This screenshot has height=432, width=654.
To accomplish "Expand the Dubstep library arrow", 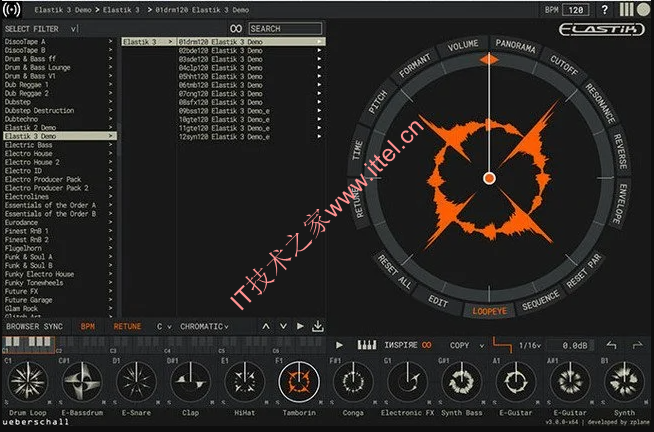I will [111, 102].
